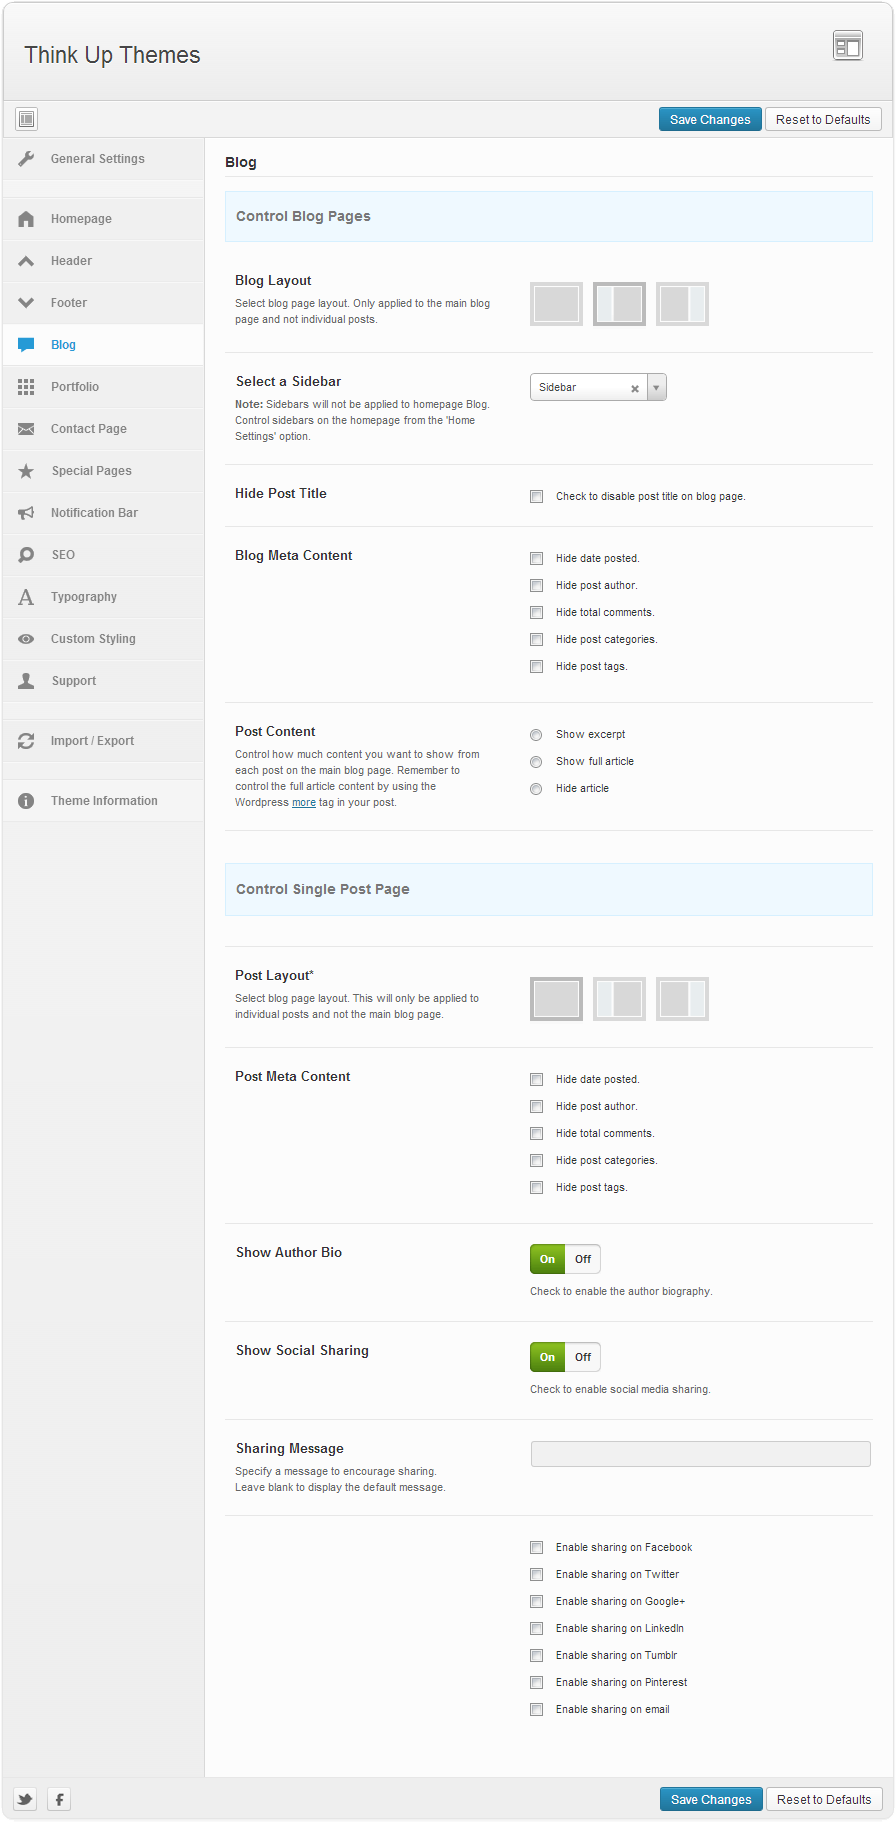896x1822 pixels.
Task: Follow the 'more' link in Post Content description
Action: tap(304, 803)
